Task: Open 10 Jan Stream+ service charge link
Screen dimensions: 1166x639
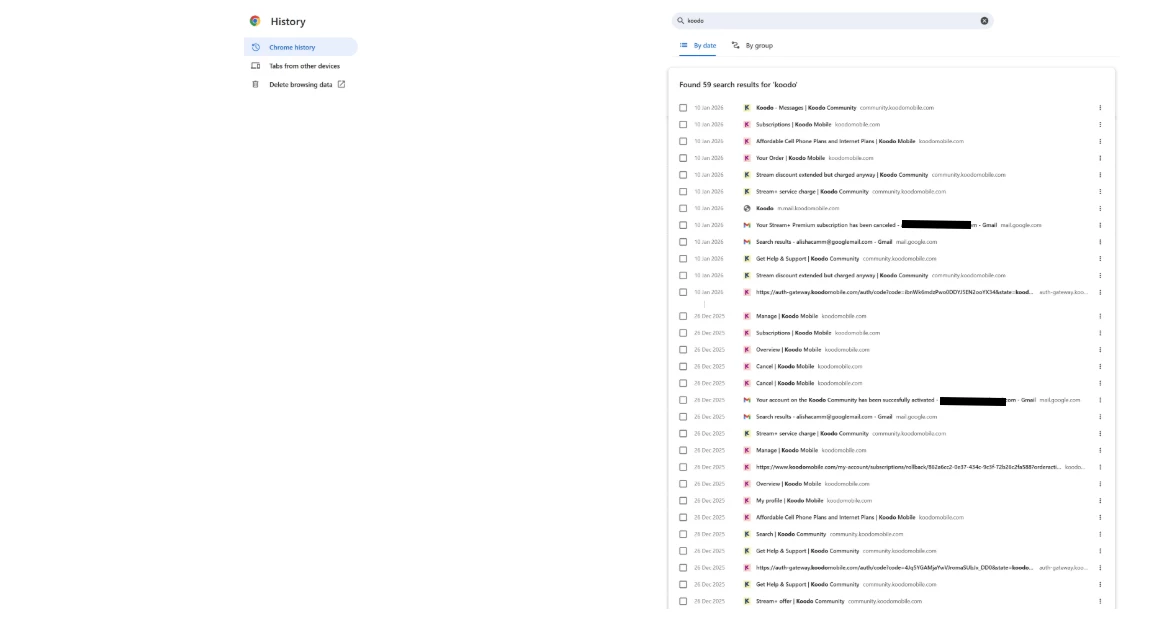Action: (x=812, y=192)
